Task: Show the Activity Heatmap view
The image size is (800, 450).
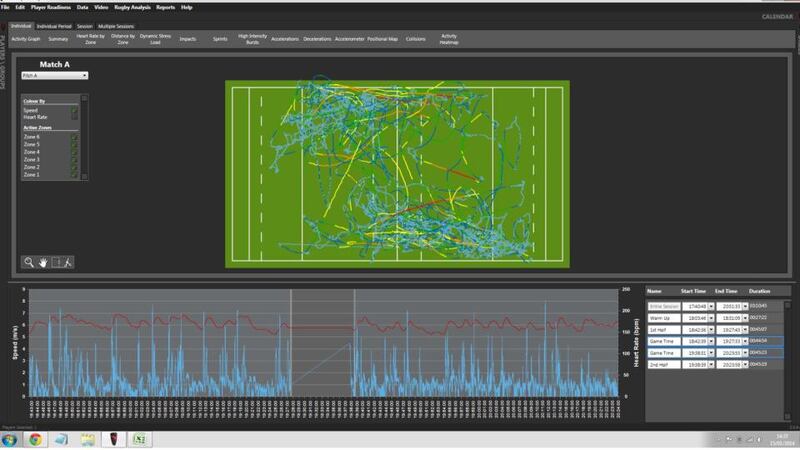Action: [x=449, y=40]
